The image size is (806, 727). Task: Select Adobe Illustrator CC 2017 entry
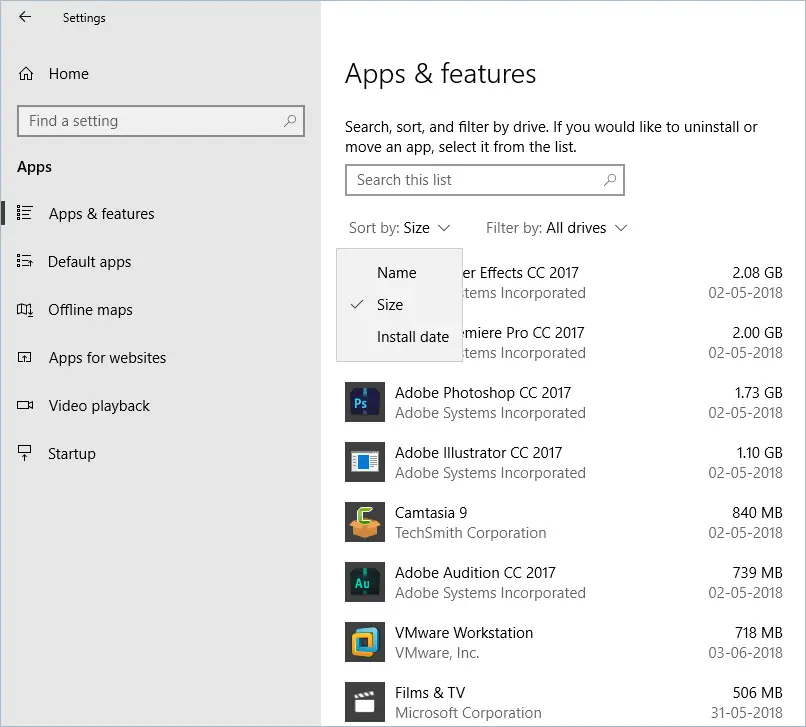coord(564,462)
